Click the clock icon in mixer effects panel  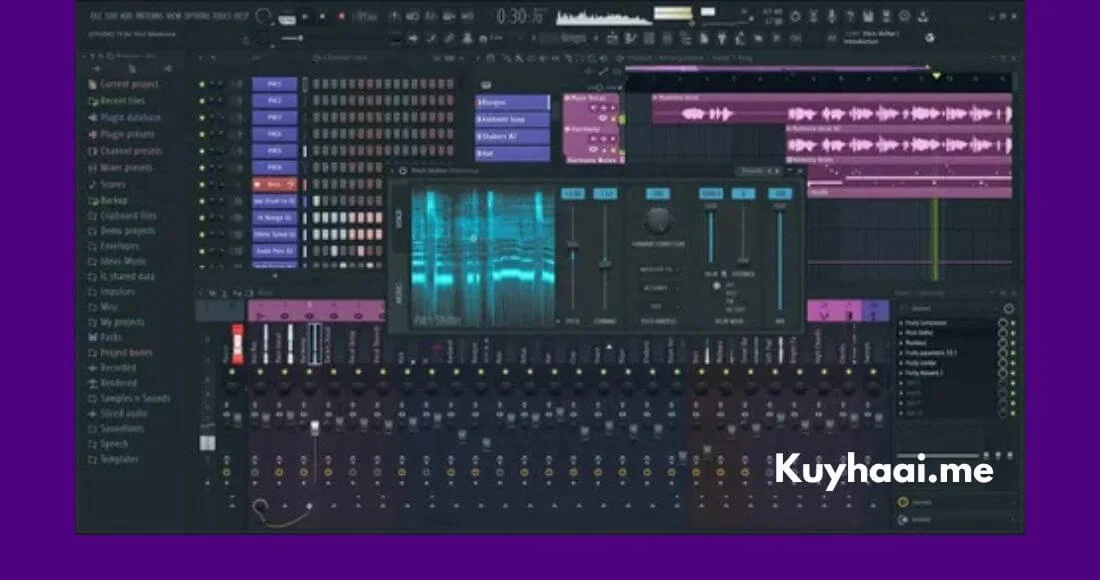click(1009, 308)
